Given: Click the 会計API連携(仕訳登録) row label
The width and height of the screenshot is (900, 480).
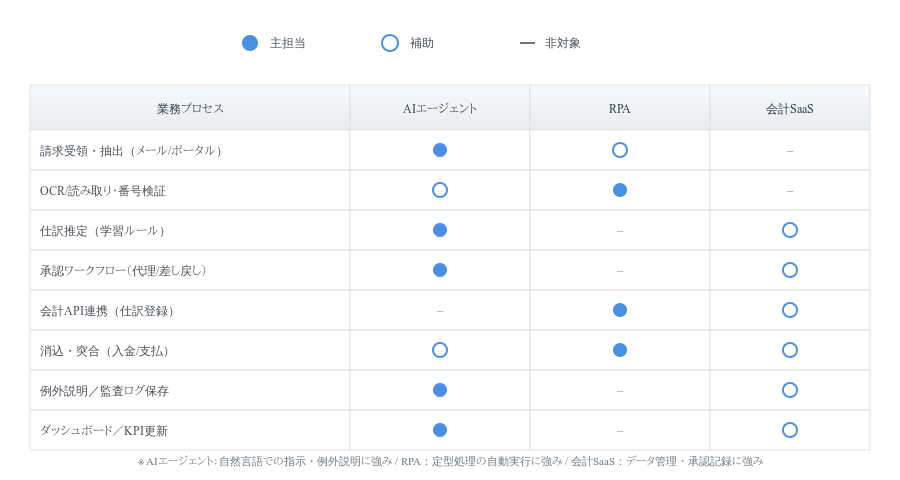Looking at the screenshot, I should pos(109,311).
